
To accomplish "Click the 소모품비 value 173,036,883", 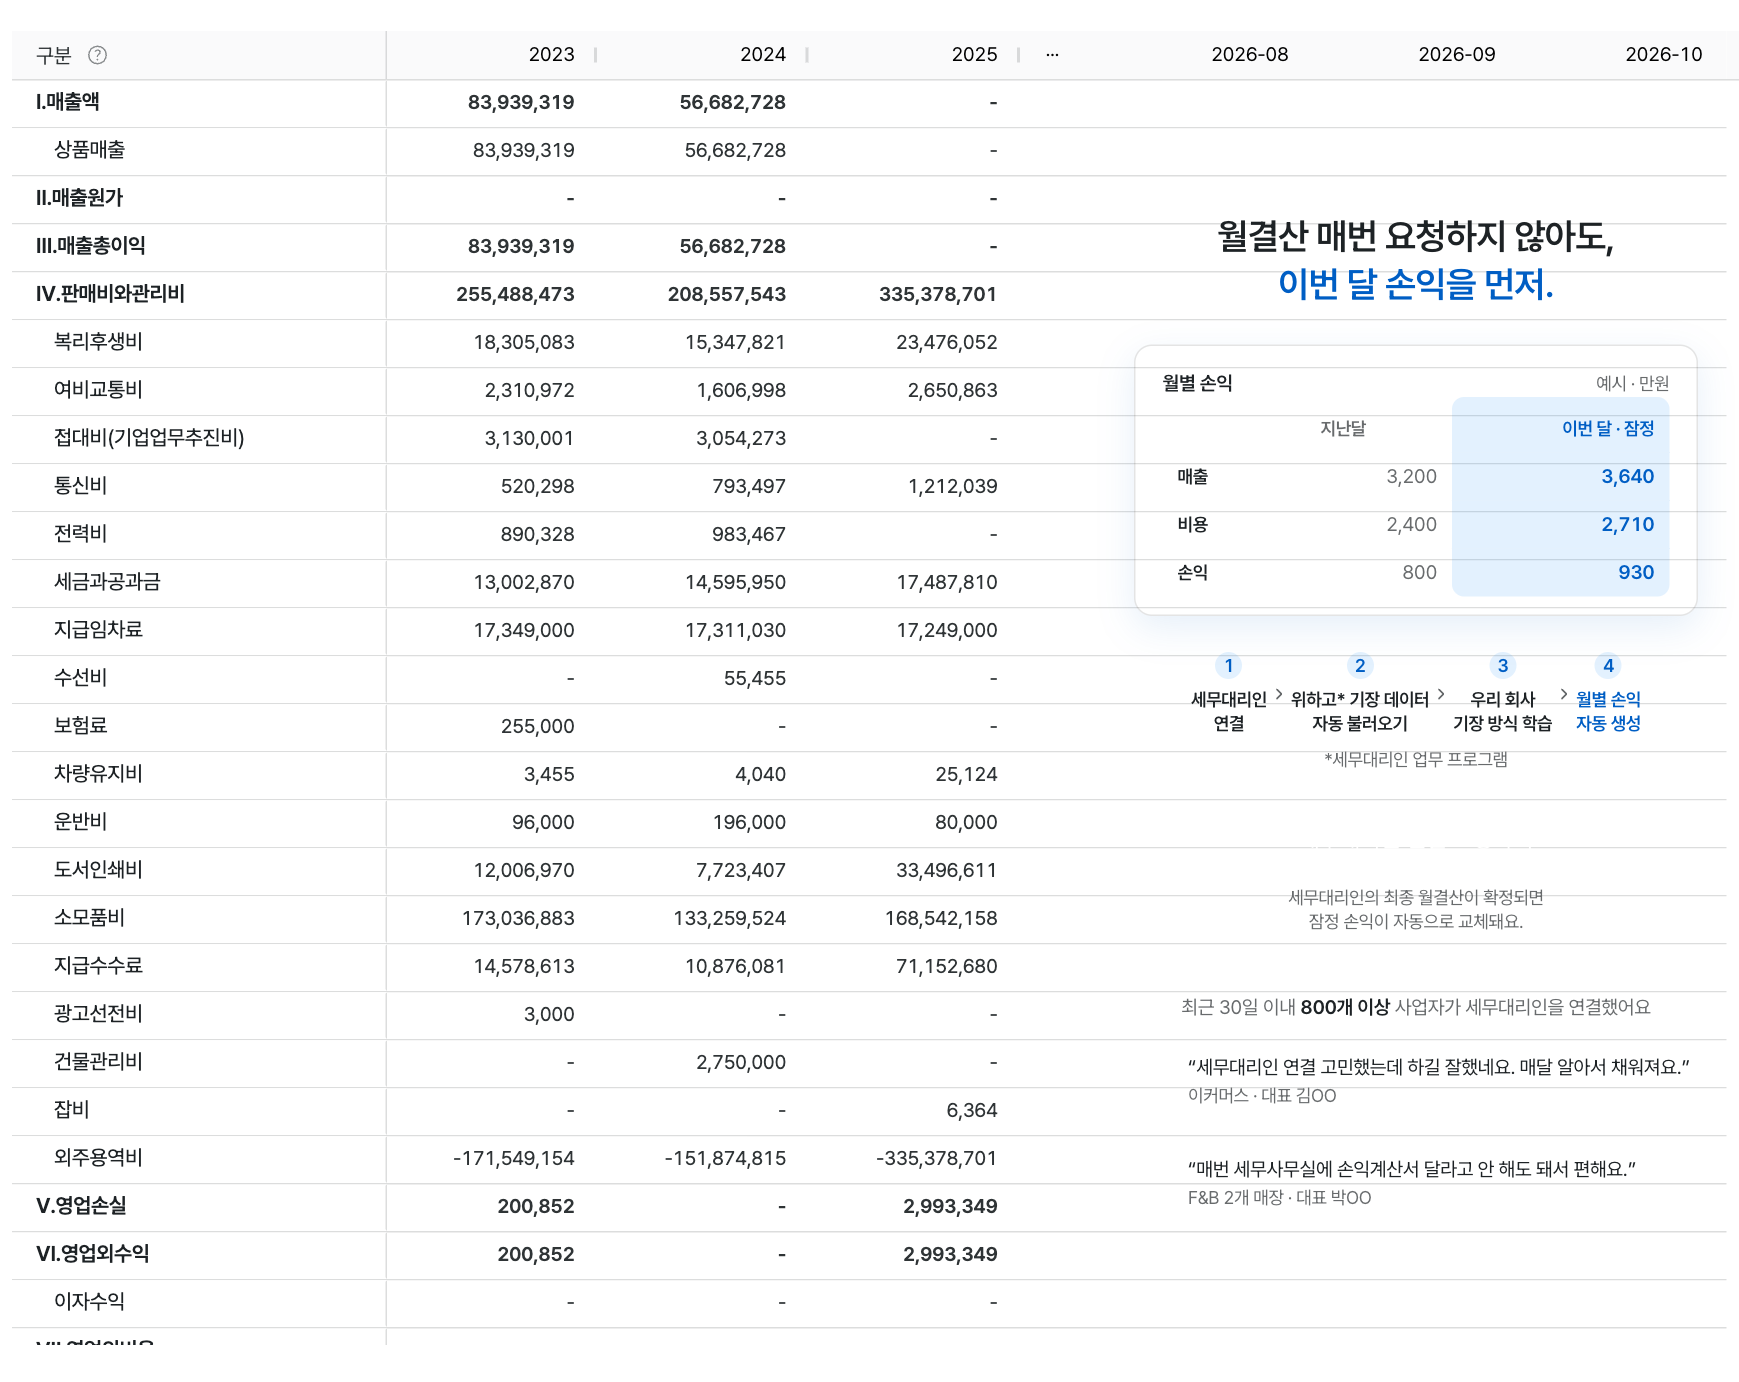I will tap(518, 918).
